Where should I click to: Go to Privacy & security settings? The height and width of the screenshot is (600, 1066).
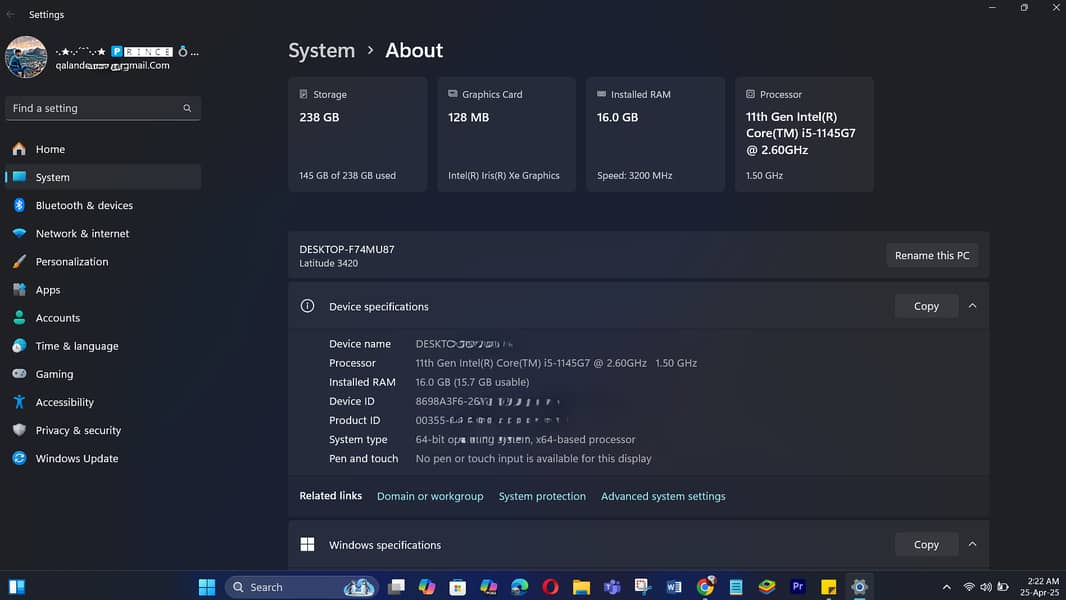(103, 430)
